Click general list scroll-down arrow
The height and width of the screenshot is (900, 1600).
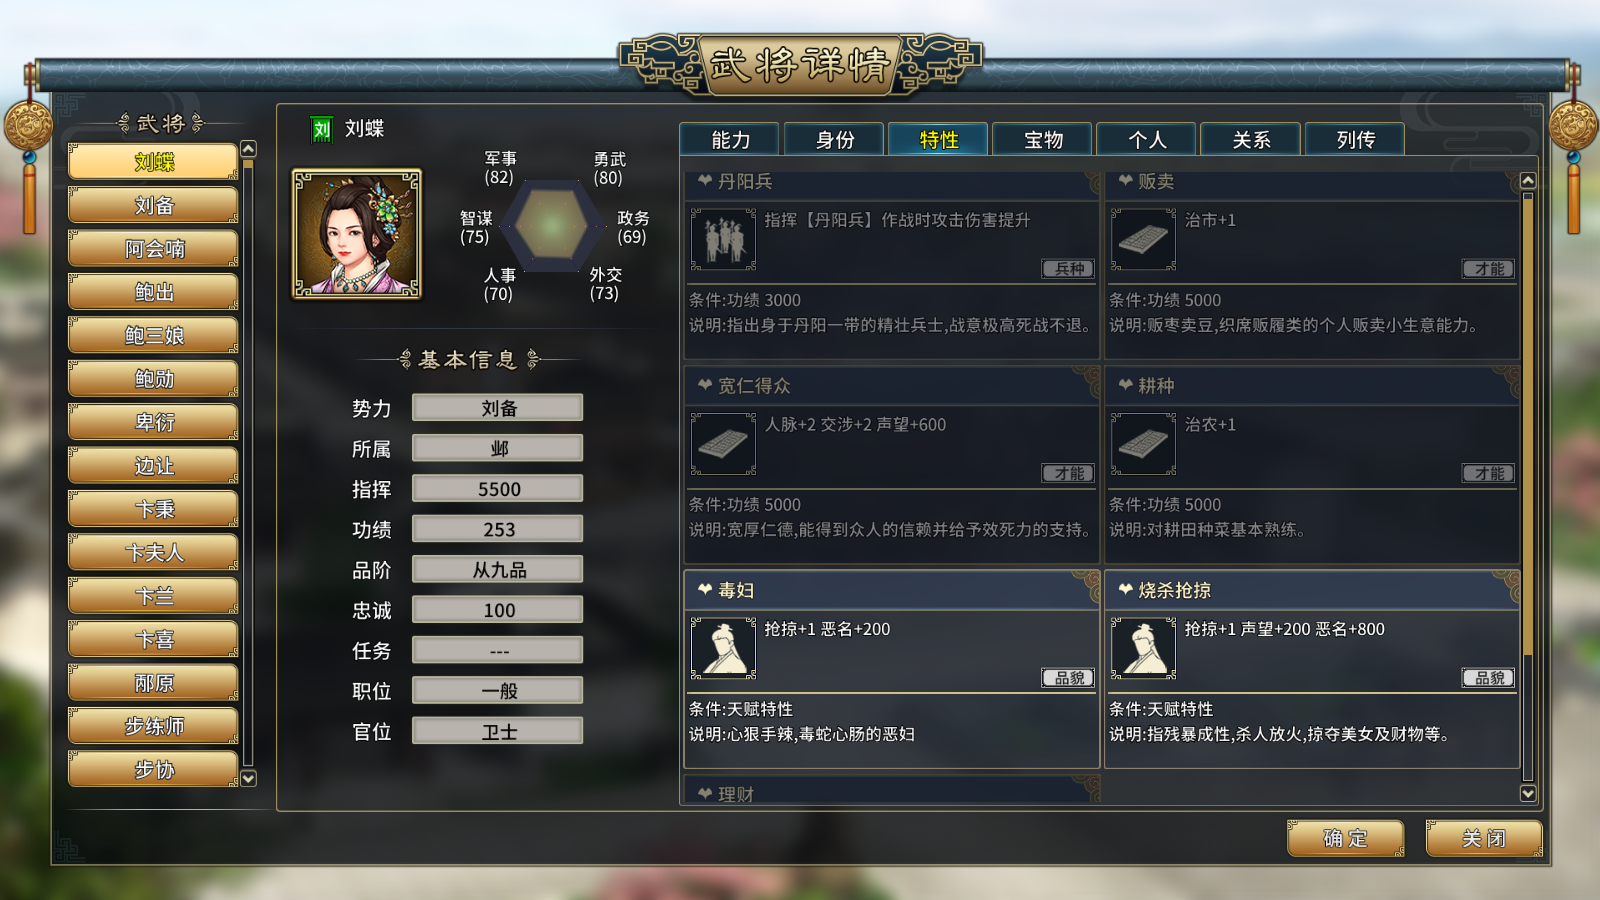tap(249, 778)
